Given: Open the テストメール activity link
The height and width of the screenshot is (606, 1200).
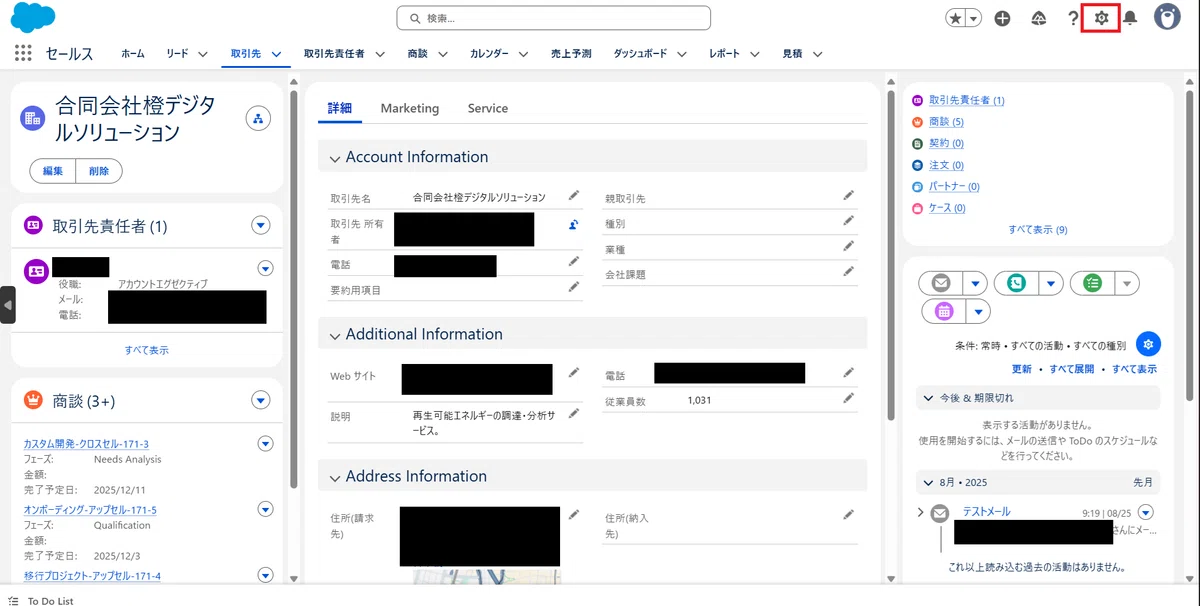Looking at the screenshot, I should (x=986, y=511).
